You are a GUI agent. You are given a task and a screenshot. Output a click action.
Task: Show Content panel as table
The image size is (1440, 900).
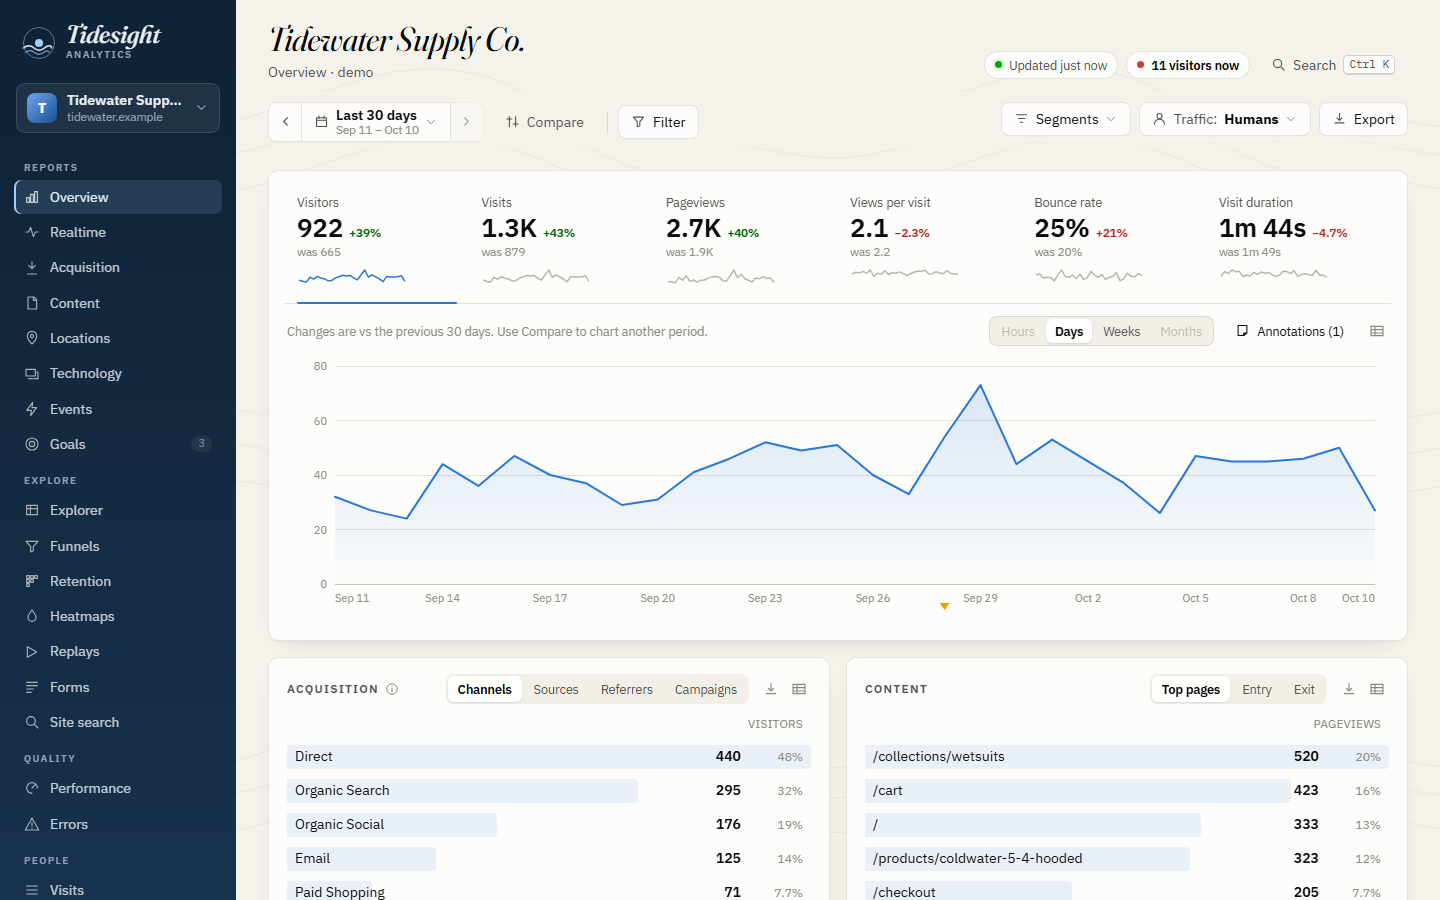[x=1377, y=689]
